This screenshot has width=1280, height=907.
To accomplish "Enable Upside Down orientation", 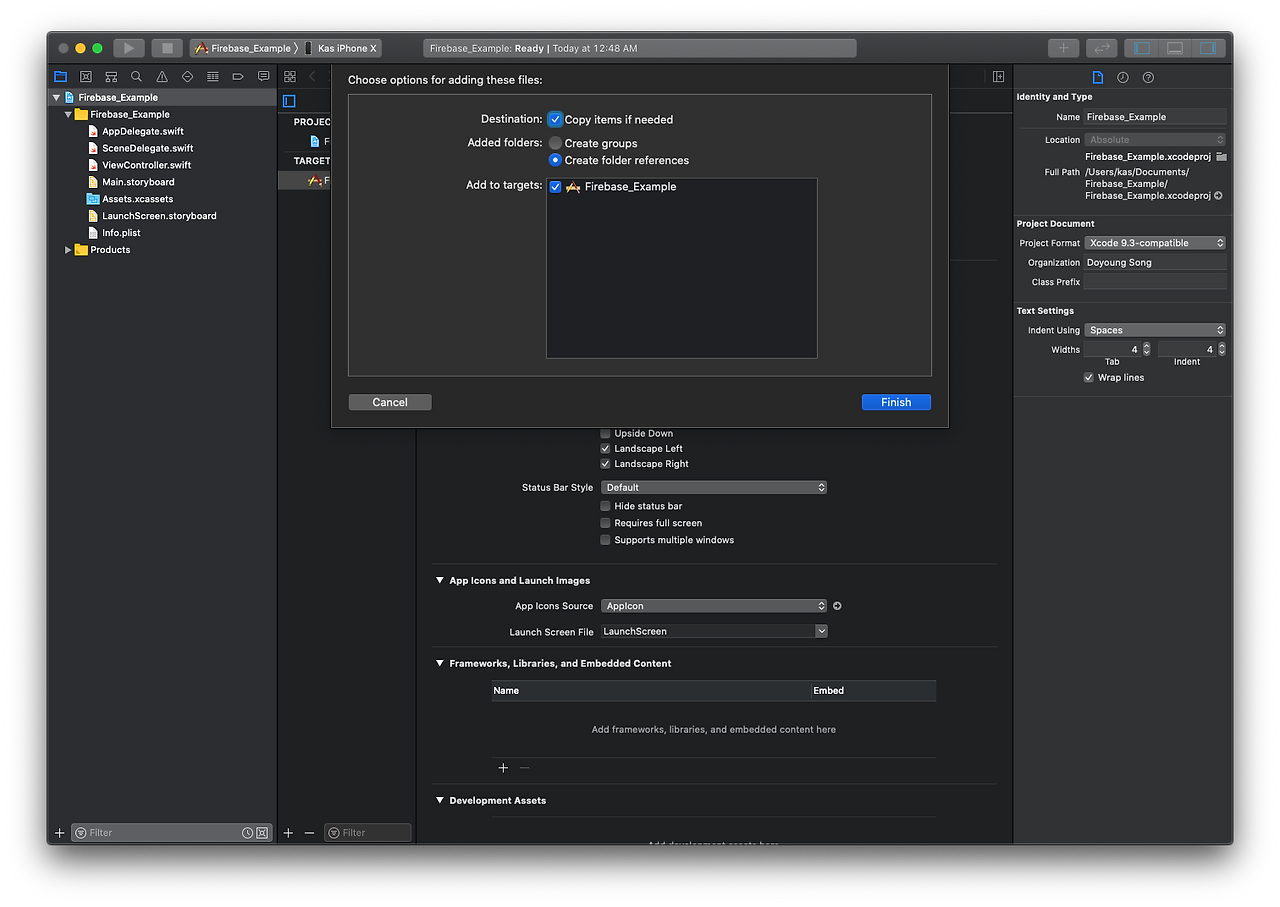I will 605,434.
